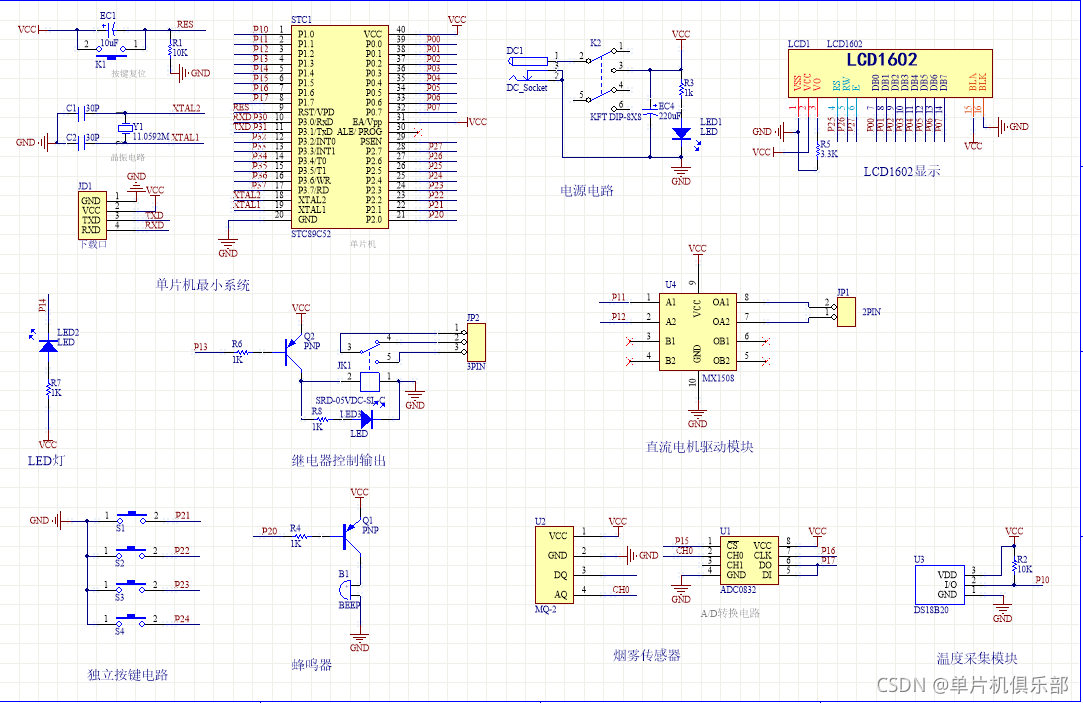Image resolution: width=1083 pixels, height=703 pixels.
Task: Click the '蜂鸣器' section title
Action: [x=312, y=665]
